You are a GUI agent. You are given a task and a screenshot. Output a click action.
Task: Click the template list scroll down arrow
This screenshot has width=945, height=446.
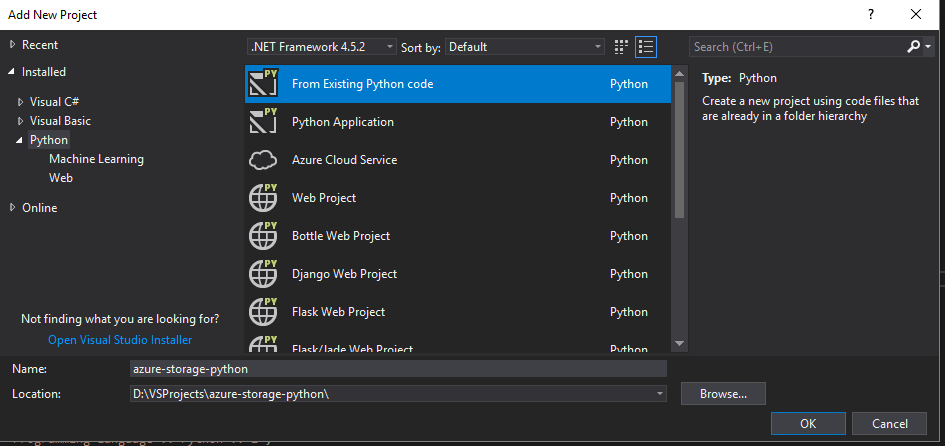tap(679, 344)
